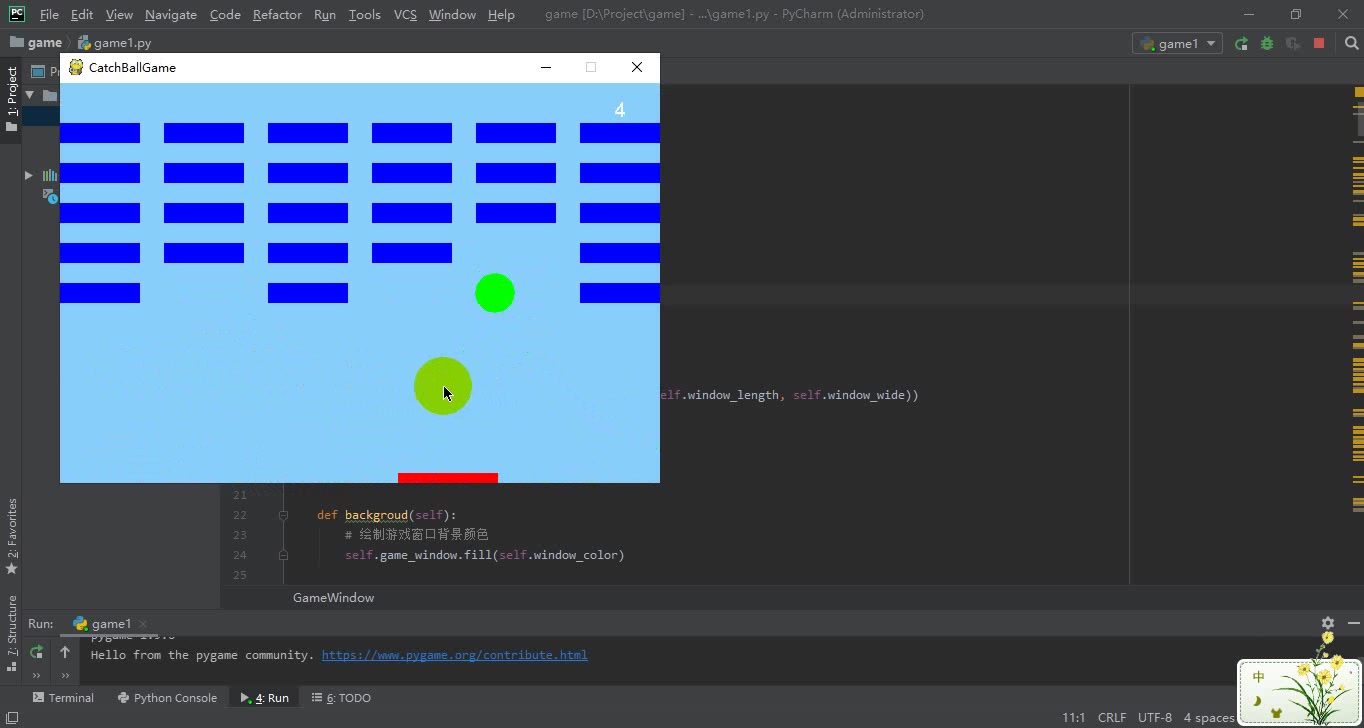
Task: Click the tool windows toggle icon bottom-left
Action: point(12,717)
